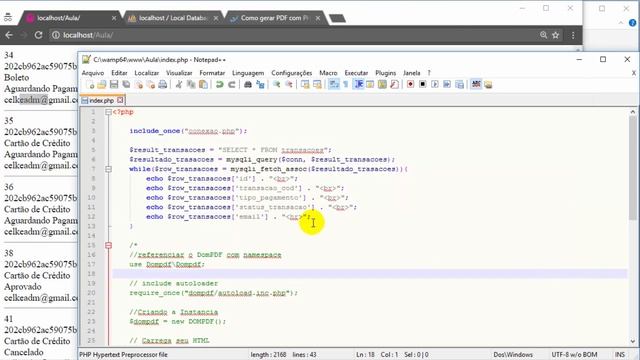Switch to localhost / Local Database browser tab
The width and height of the screenshot is (640, 360).
coord(172,18)
